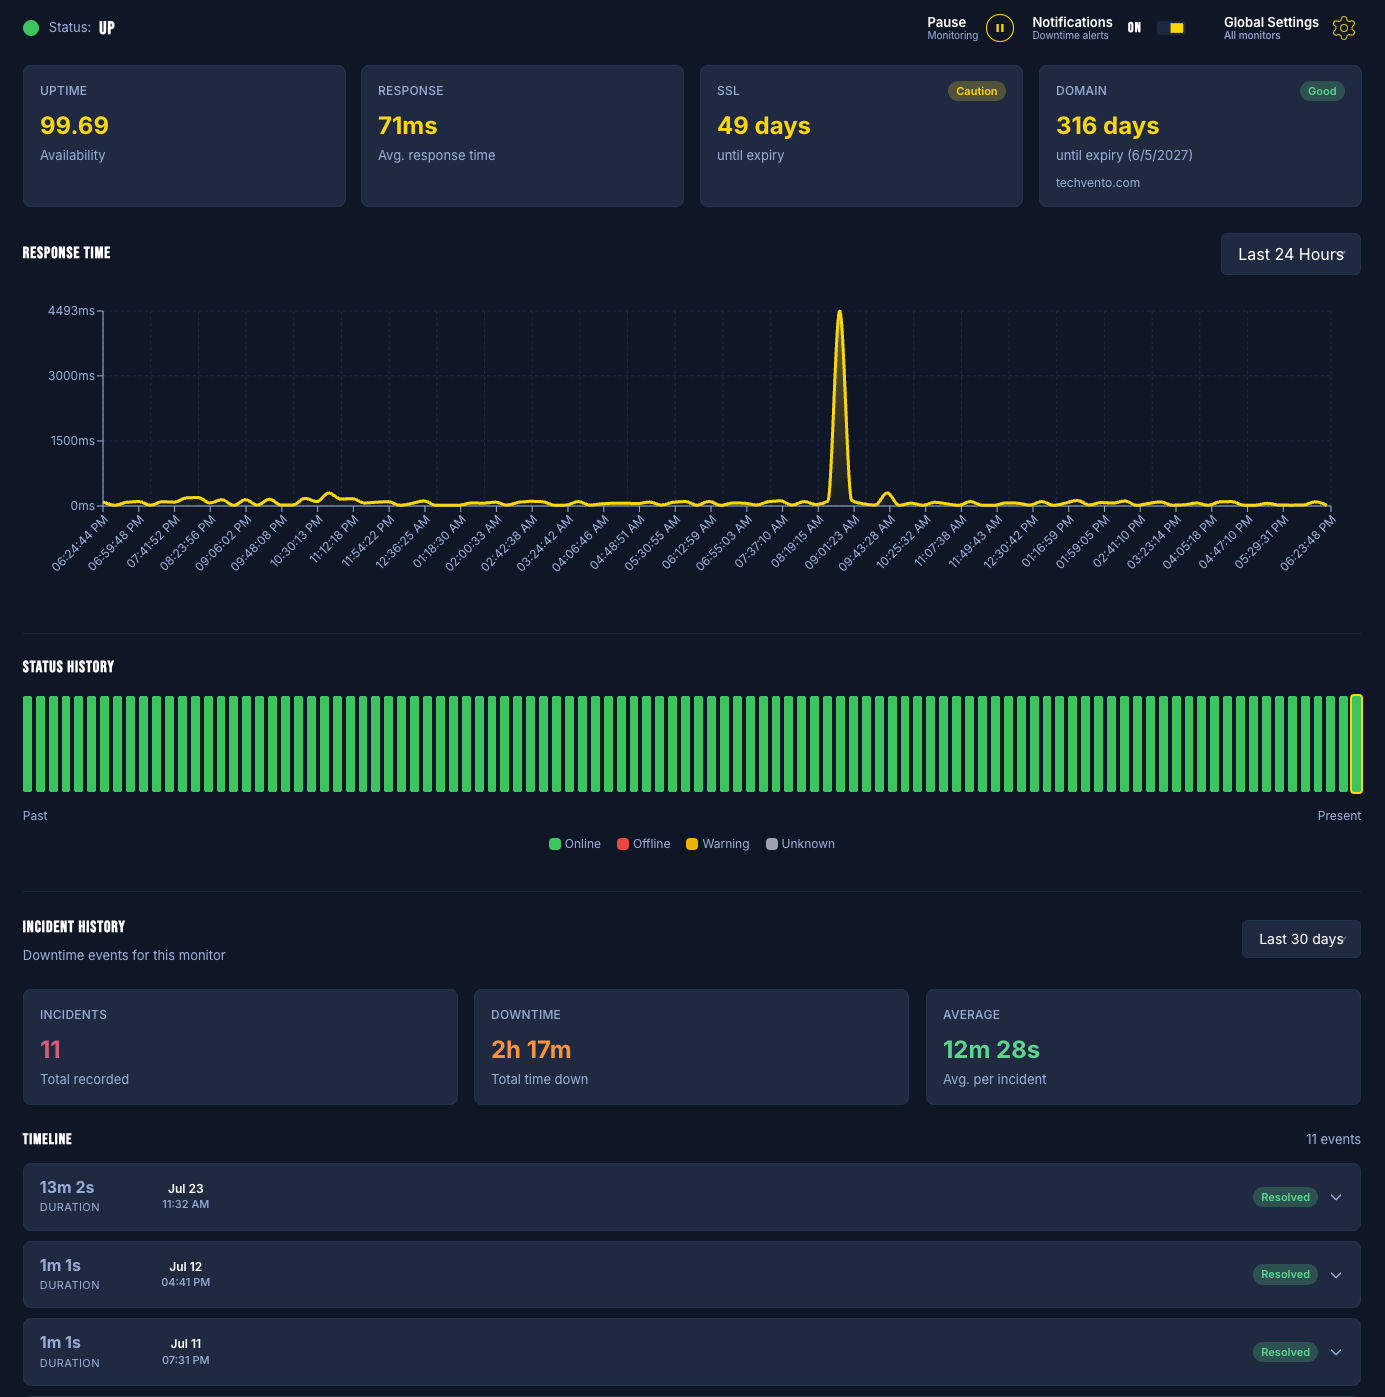This screenshot has width=1385, height=1397.
Task: Expand the Jul 12 incident chevron
Action: point(1336,1275)
